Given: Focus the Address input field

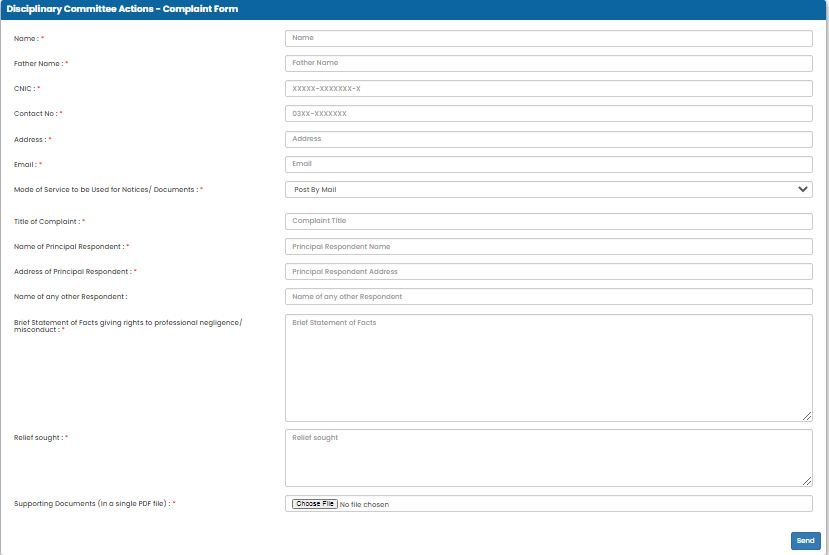Looking at the screenshot, I should (548, 139).
